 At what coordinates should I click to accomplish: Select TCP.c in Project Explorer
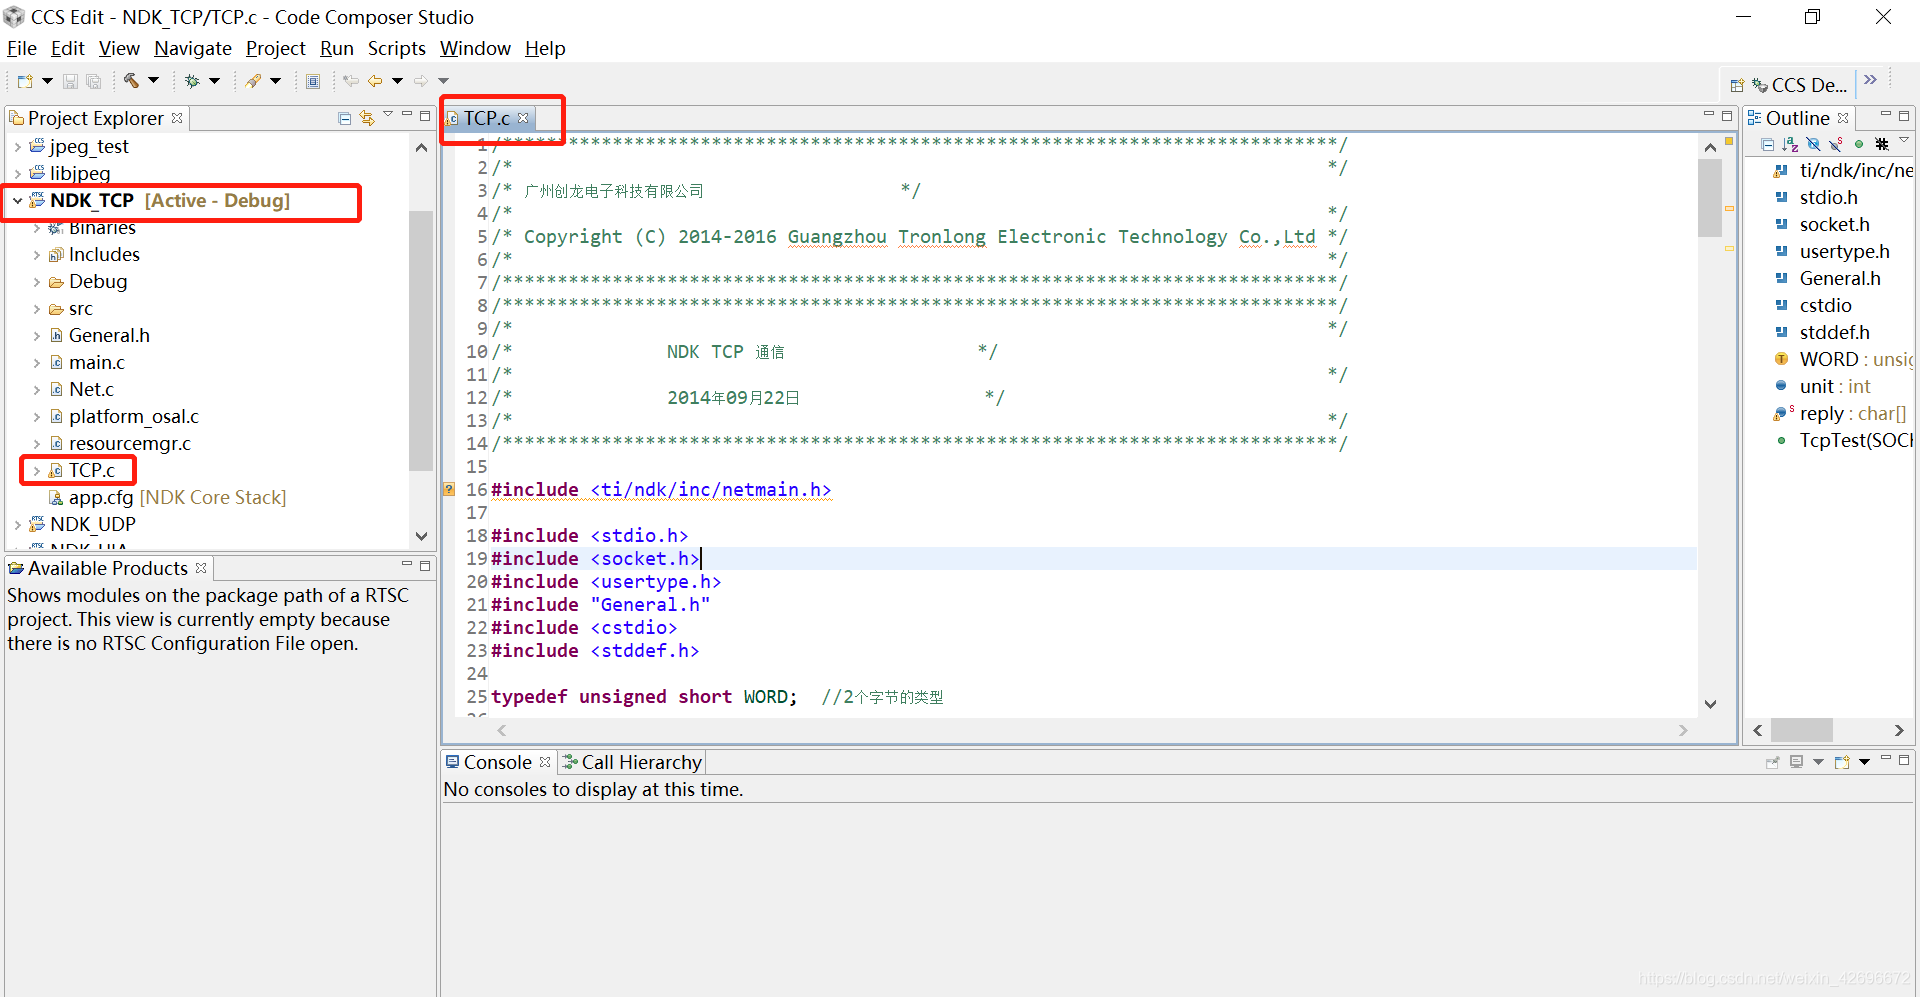click(x=91, y=471)
